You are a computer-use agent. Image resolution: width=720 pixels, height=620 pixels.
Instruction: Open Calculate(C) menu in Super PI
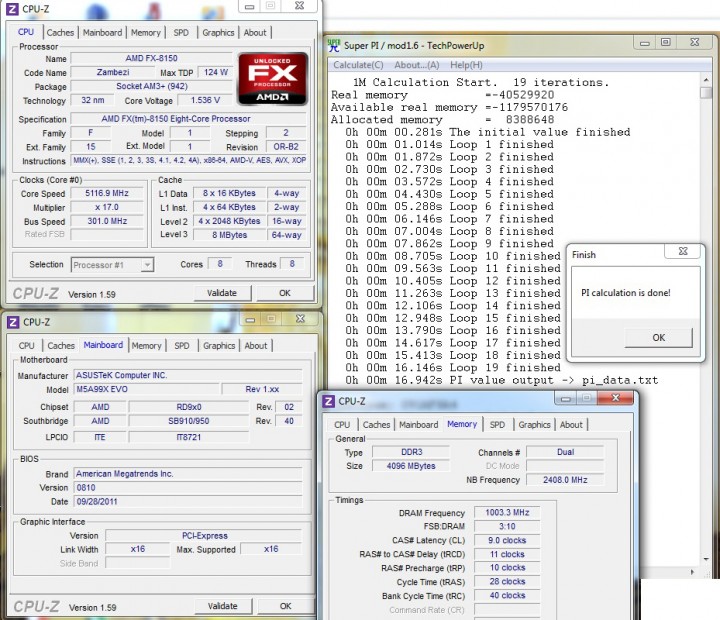pyautogui.click(x=358, y=65)
